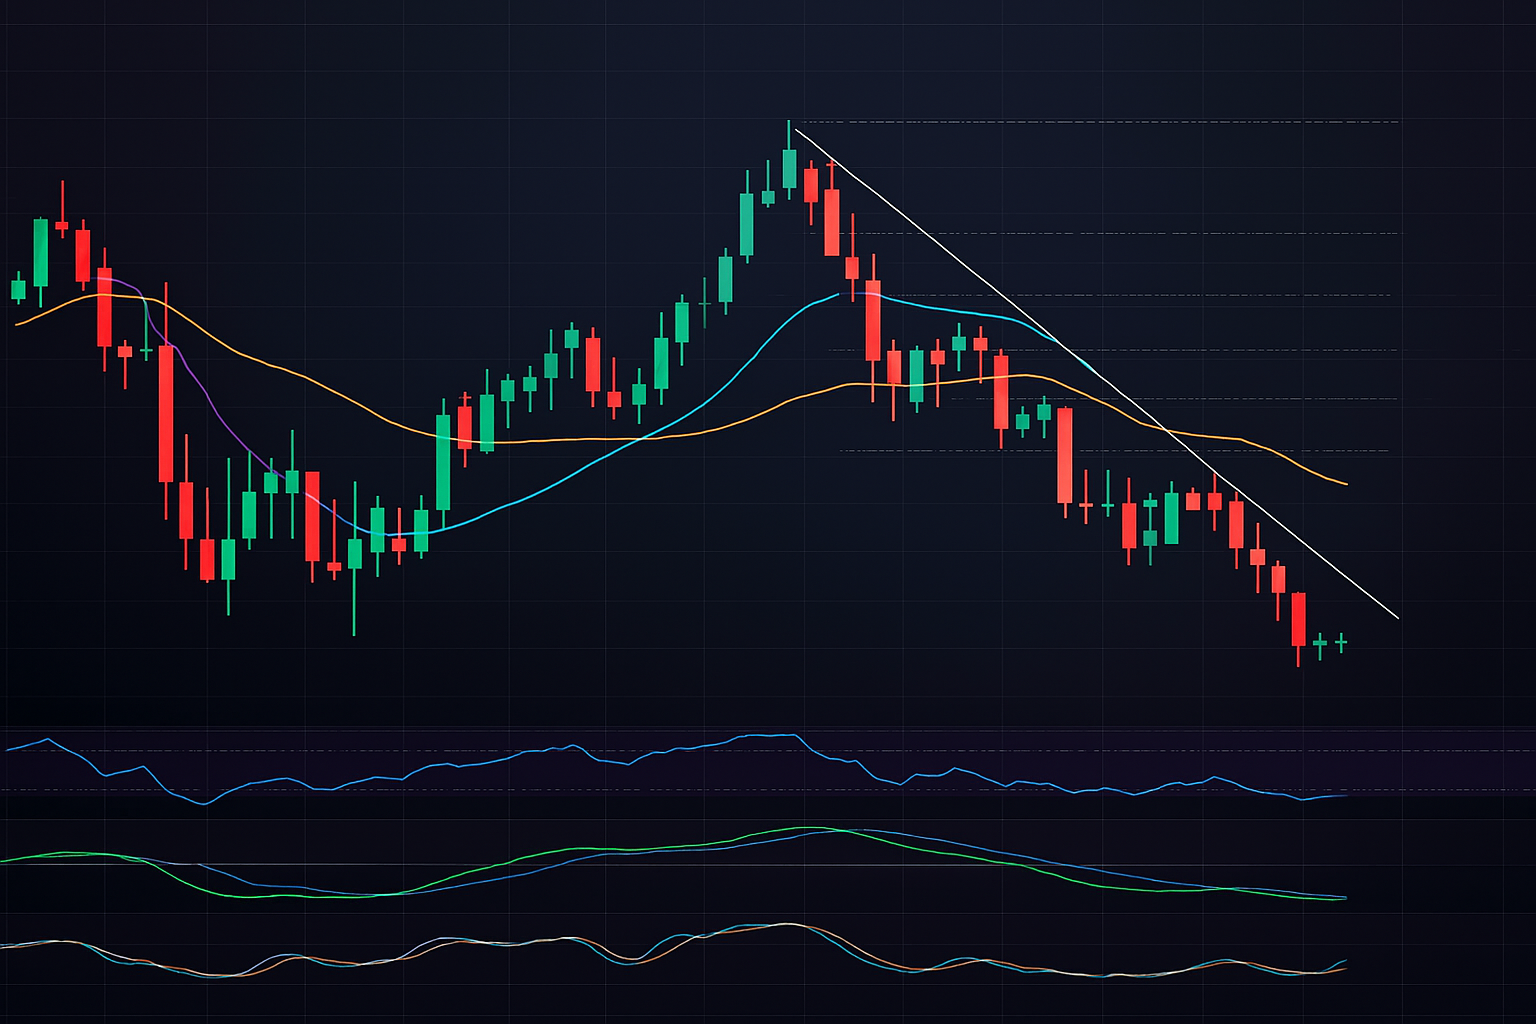
Task: Select the topmost dashed horizontal level line
Action: tap(1100, 122)
